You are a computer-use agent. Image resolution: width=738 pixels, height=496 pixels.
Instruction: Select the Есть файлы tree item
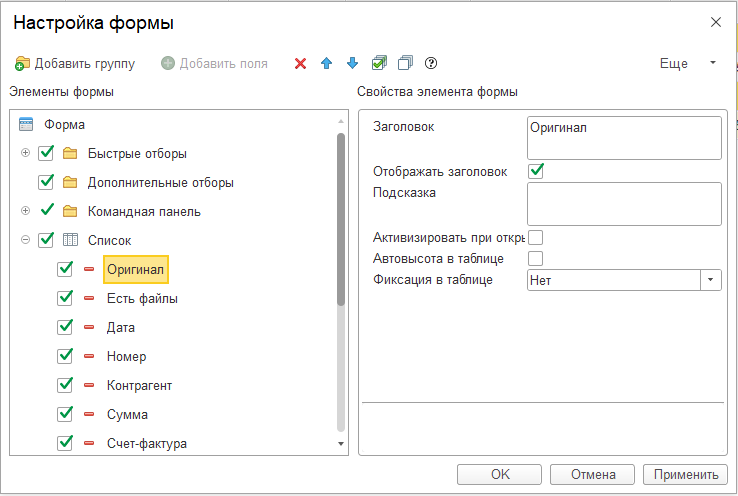coord(142,298)
